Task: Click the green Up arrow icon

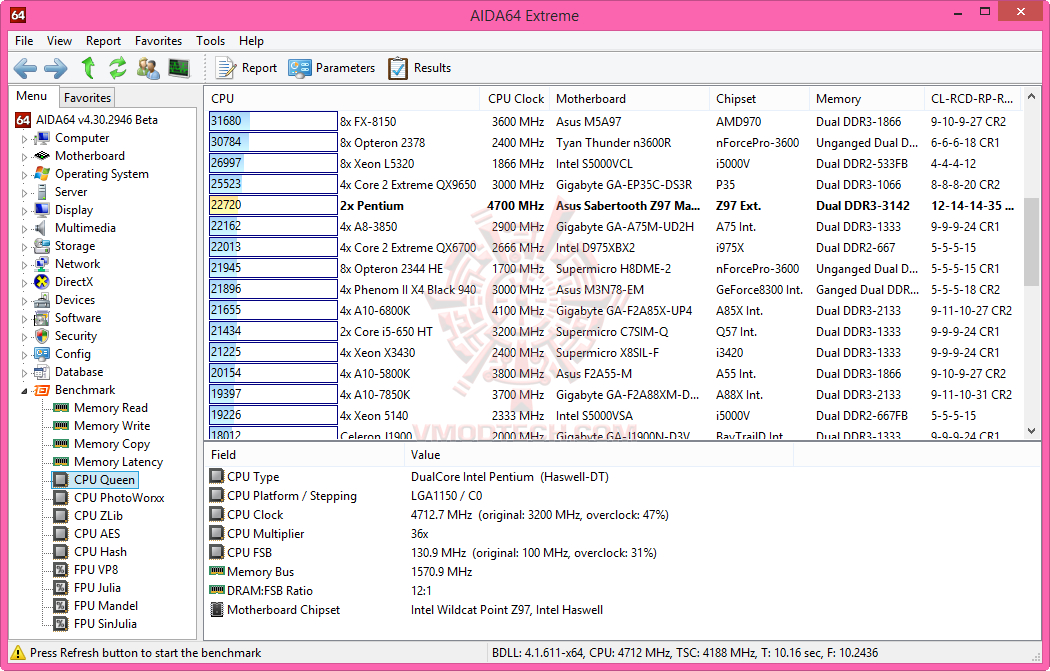Action: [88, 68]
